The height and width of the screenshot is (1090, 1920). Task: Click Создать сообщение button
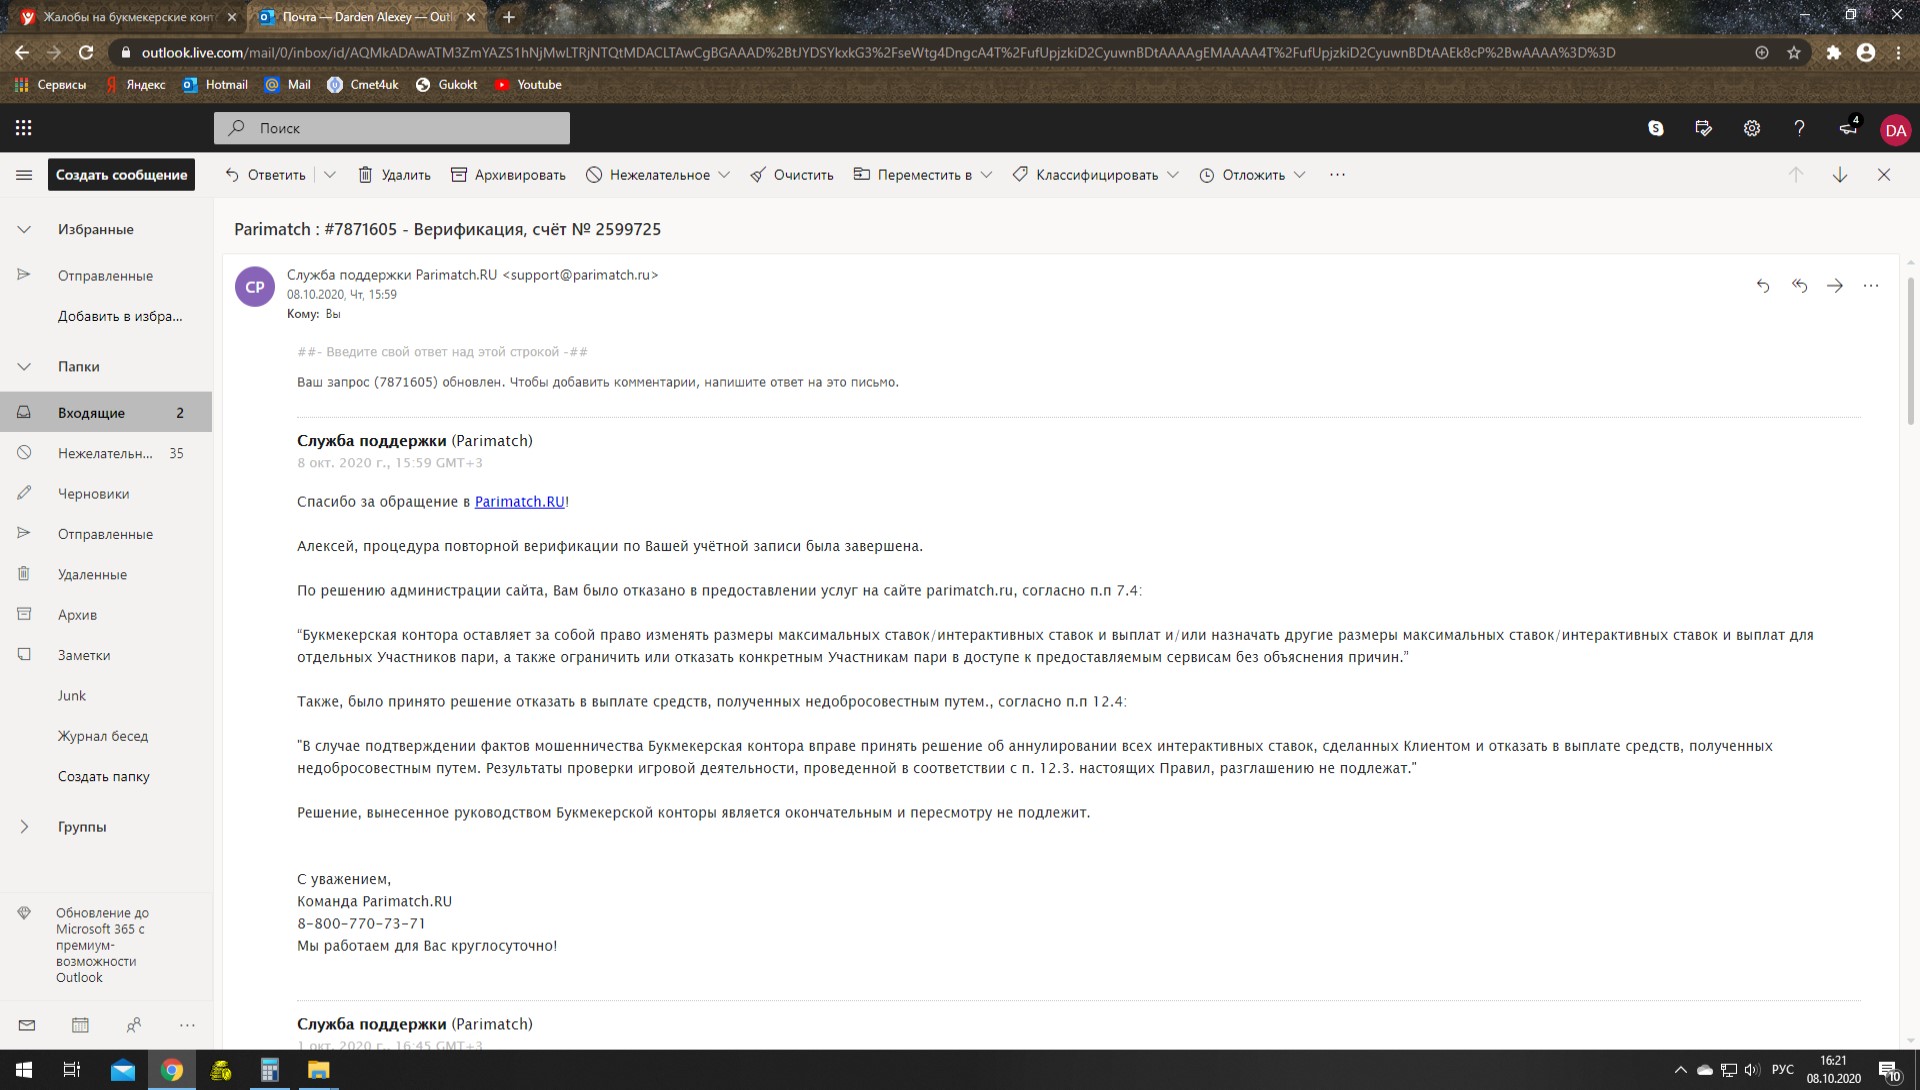pos(121,175)
